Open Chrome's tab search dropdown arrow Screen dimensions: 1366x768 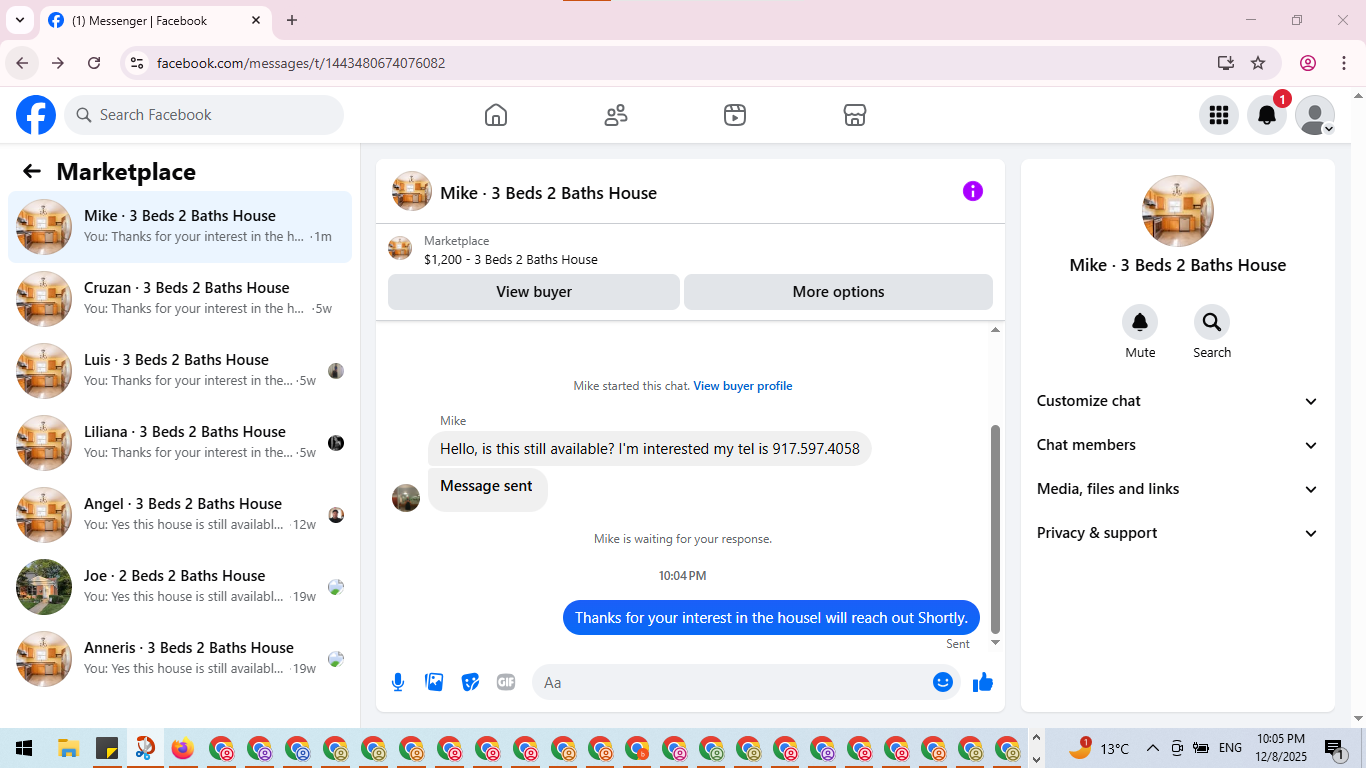pos(19,20)
